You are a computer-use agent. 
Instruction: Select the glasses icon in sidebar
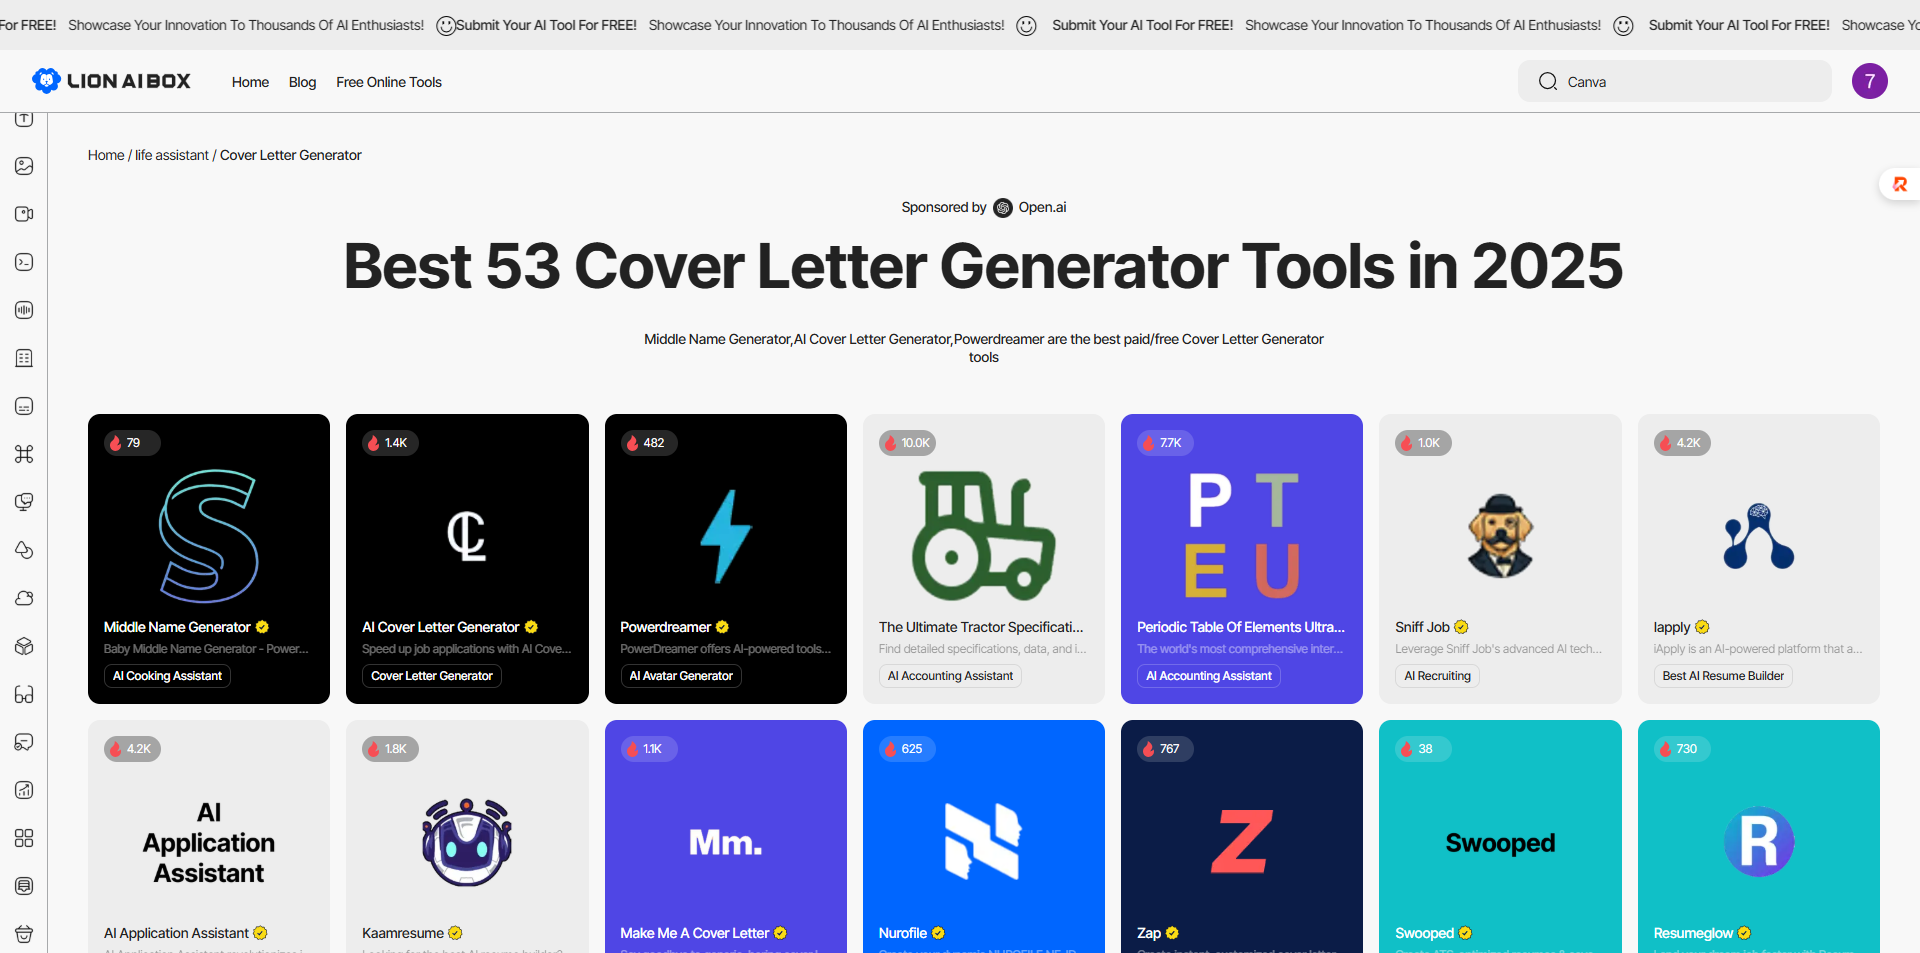[24, 694]
